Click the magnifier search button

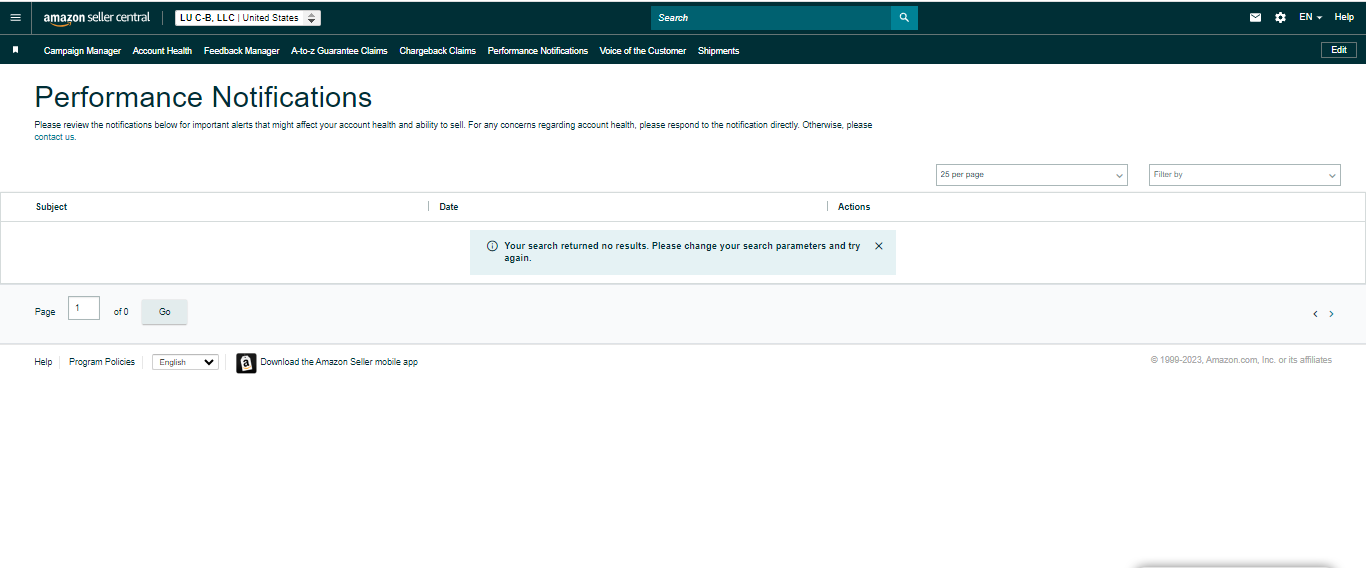tap(904, 18)
